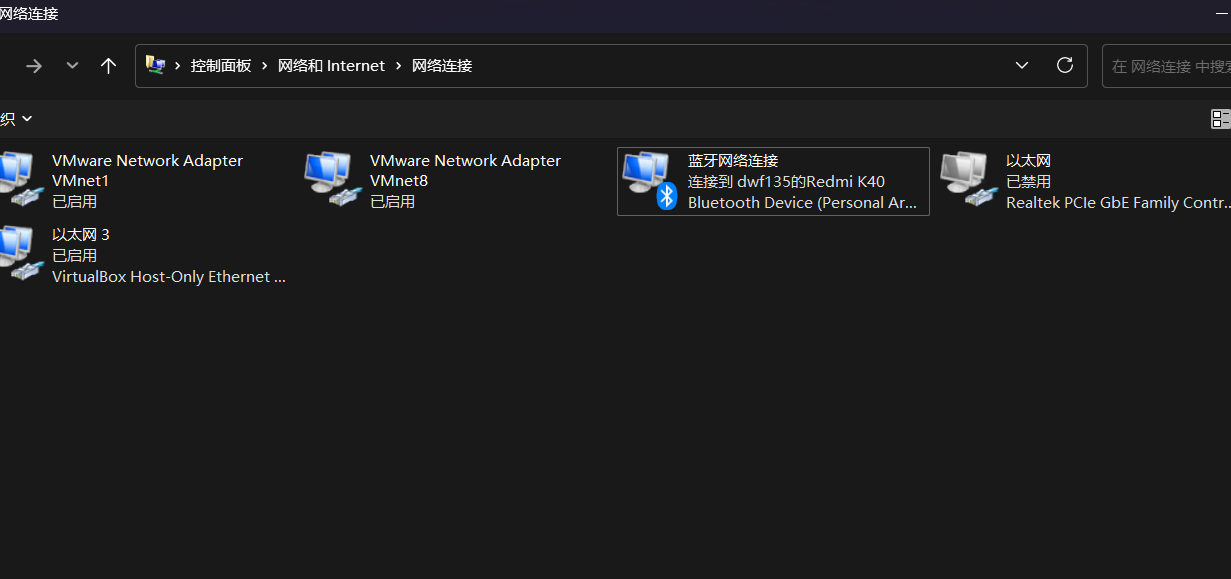Click the control panel icon in address bar
This screenshot has height=579, width=1231.
(155, 65)
